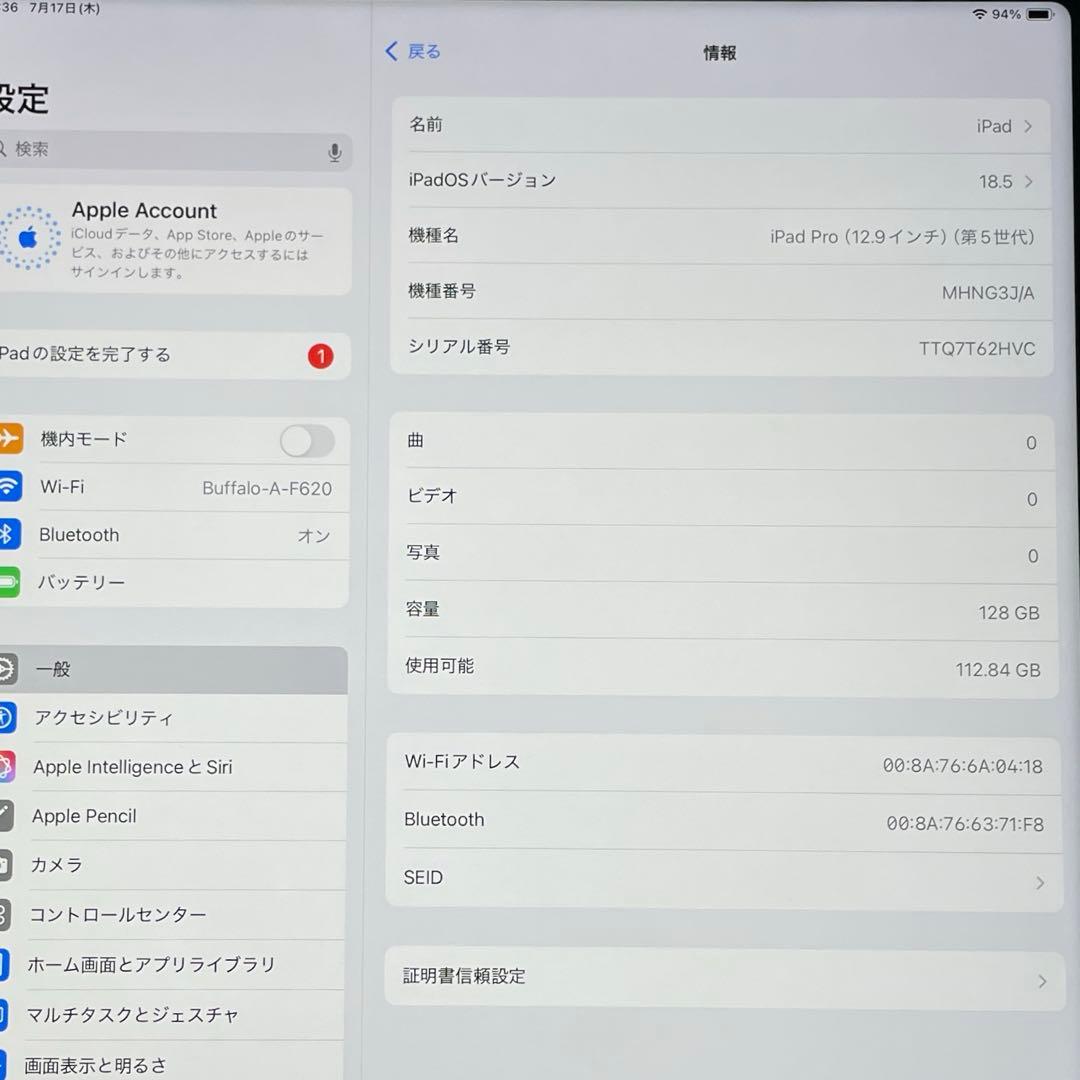This screenshot has width=1080, height=1080.
Task: Open マルチタスクとジェスチャ settings
Action: click(135, 1015)
